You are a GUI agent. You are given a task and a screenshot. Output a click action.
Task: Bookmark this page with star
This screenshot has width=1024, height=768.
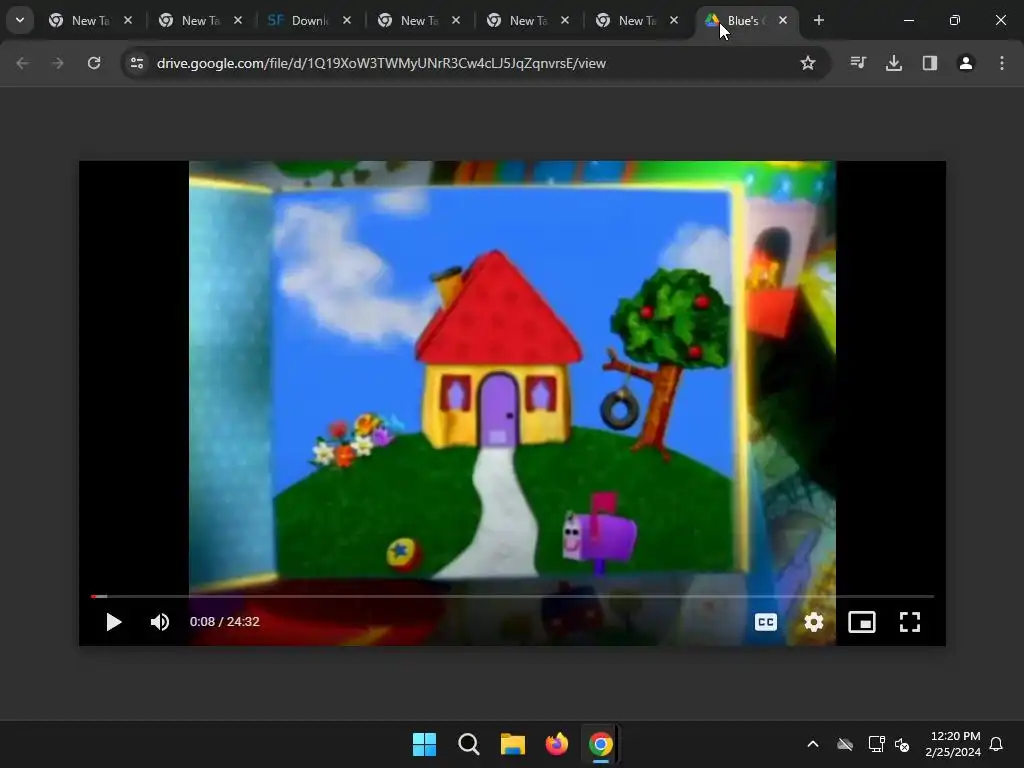[x=808, y=63]
